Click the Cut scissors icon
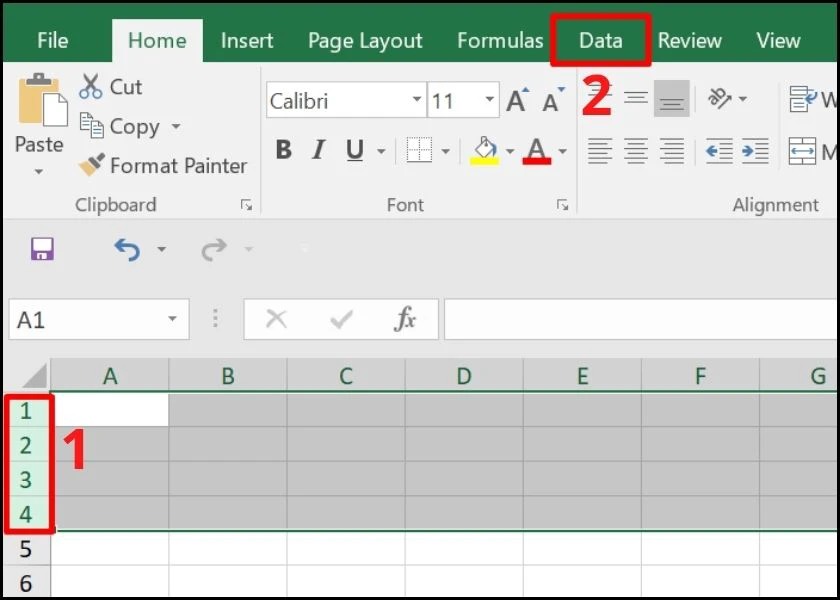 point(91,86)
